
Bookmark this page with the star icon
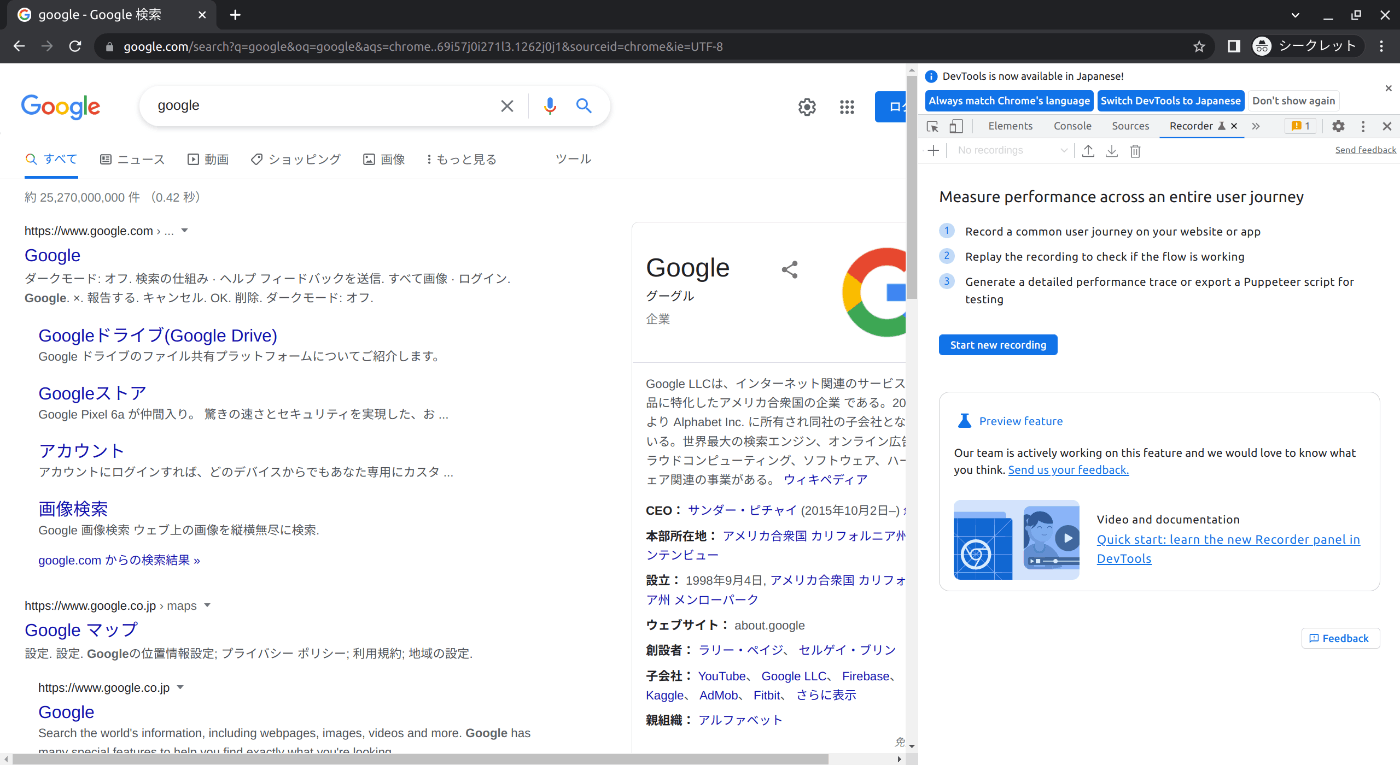1199,46
